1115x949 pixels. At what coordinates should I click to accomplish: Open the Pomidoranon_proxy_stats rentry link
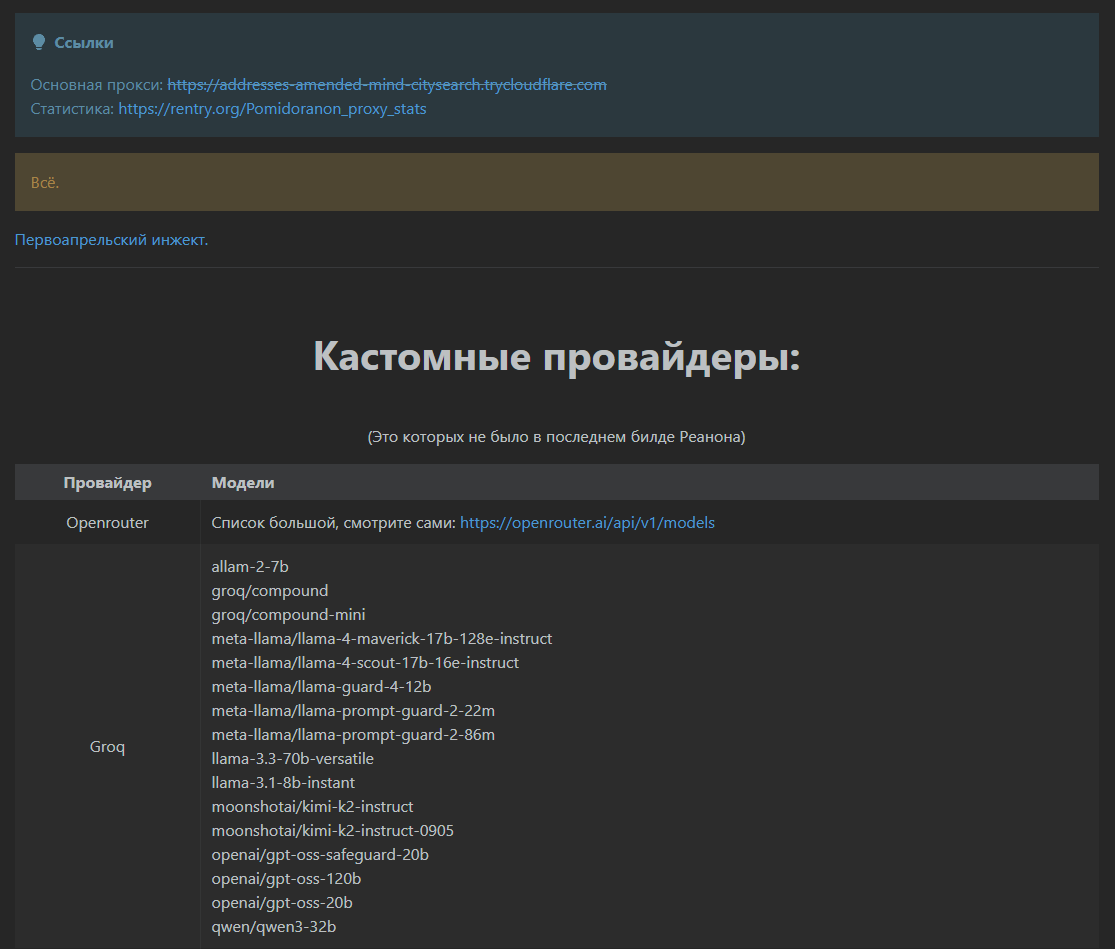(x=272, y=109)
